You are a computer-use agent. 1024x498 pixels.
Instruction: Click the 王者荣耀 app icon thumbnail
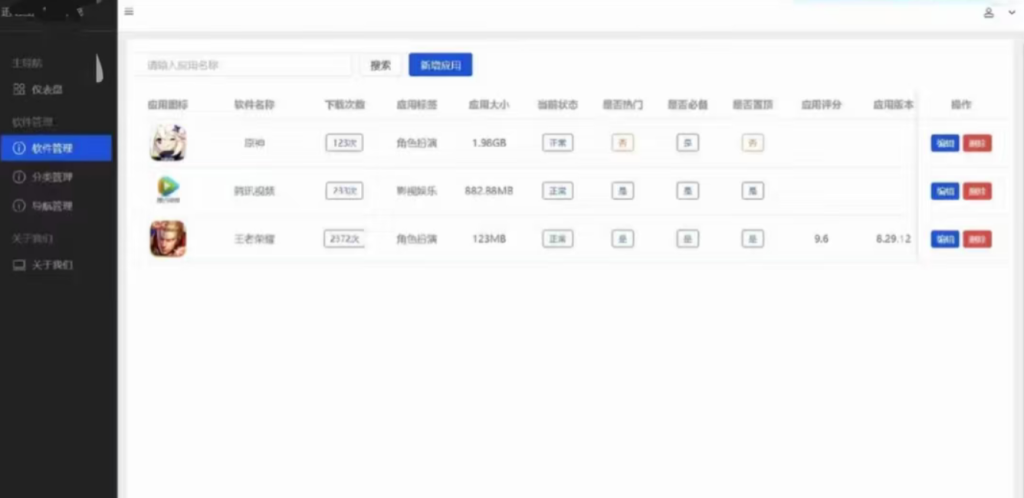168,239
